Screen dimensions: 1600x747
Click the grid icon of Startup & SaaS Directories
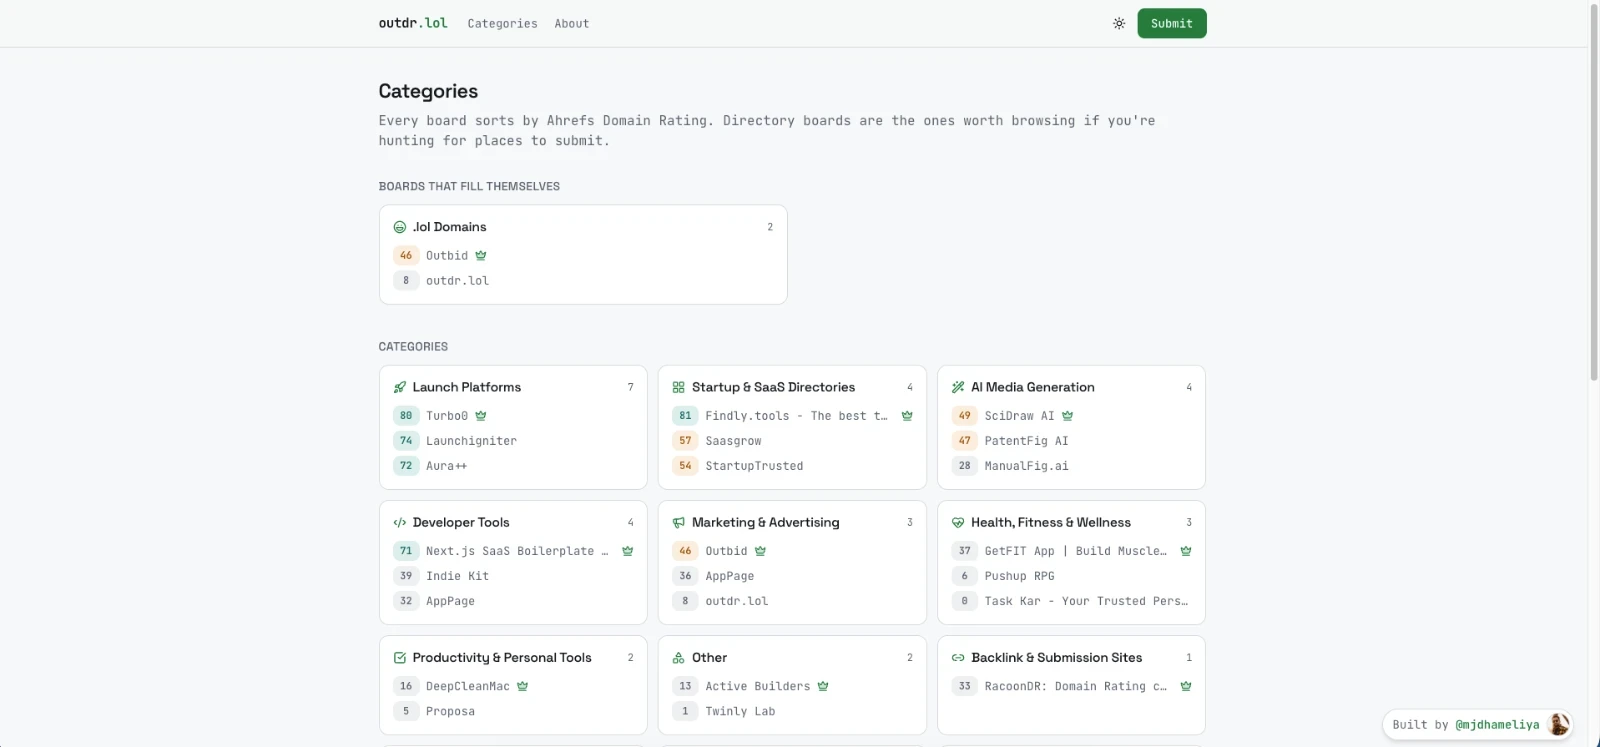[x=679, y=387]
